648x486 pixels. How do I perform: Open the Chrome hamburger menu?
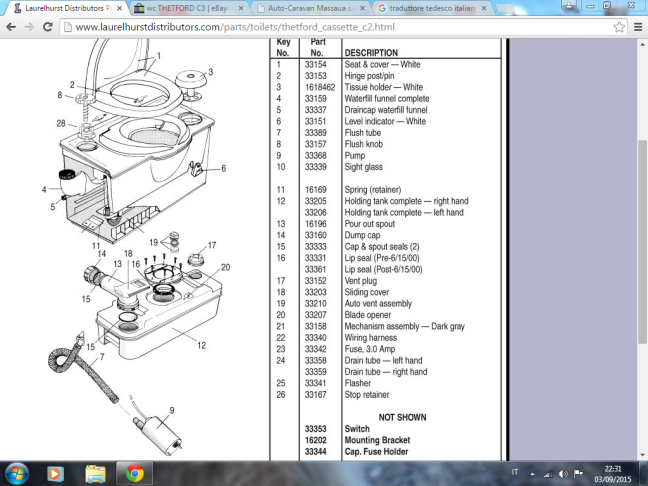pyautogui.click(x=637, y=27)
